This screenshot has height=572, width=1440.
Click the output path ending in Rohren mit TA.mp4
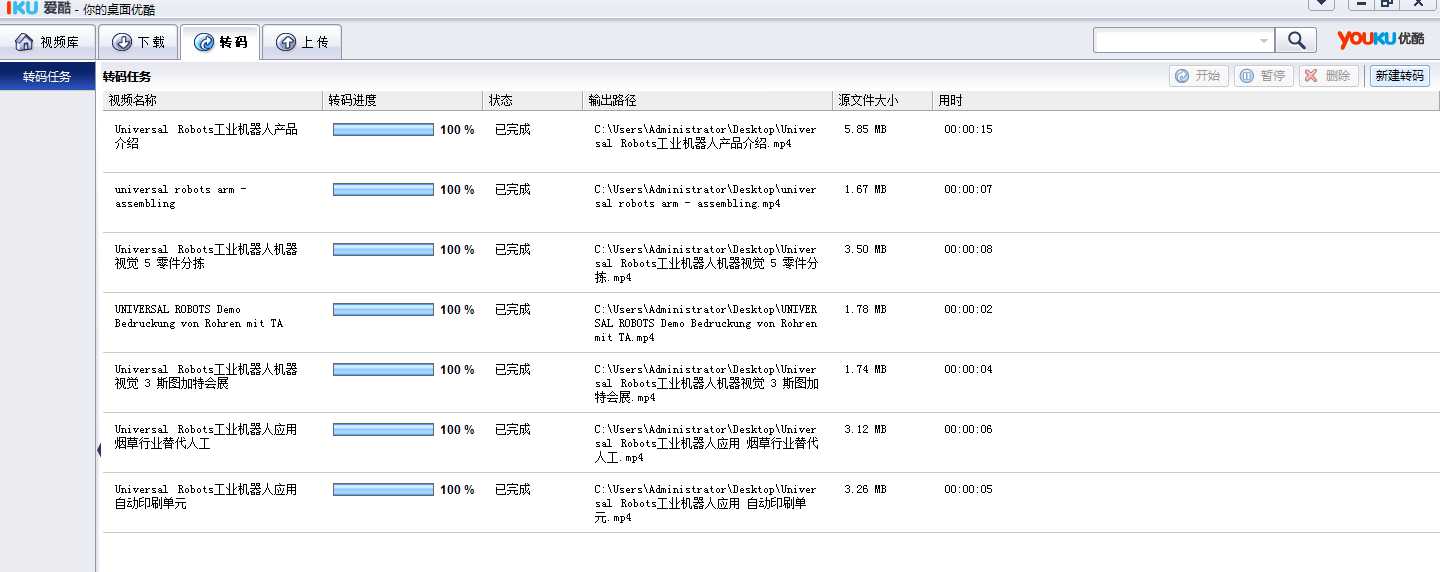coord(705,323)
